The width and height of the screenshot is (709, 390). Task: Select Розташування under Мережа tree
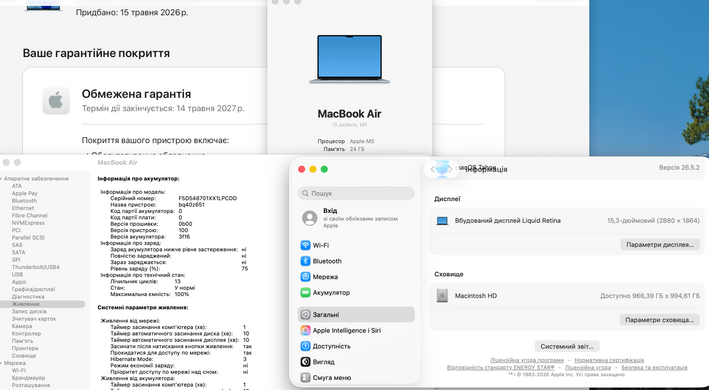click(31, 385)
